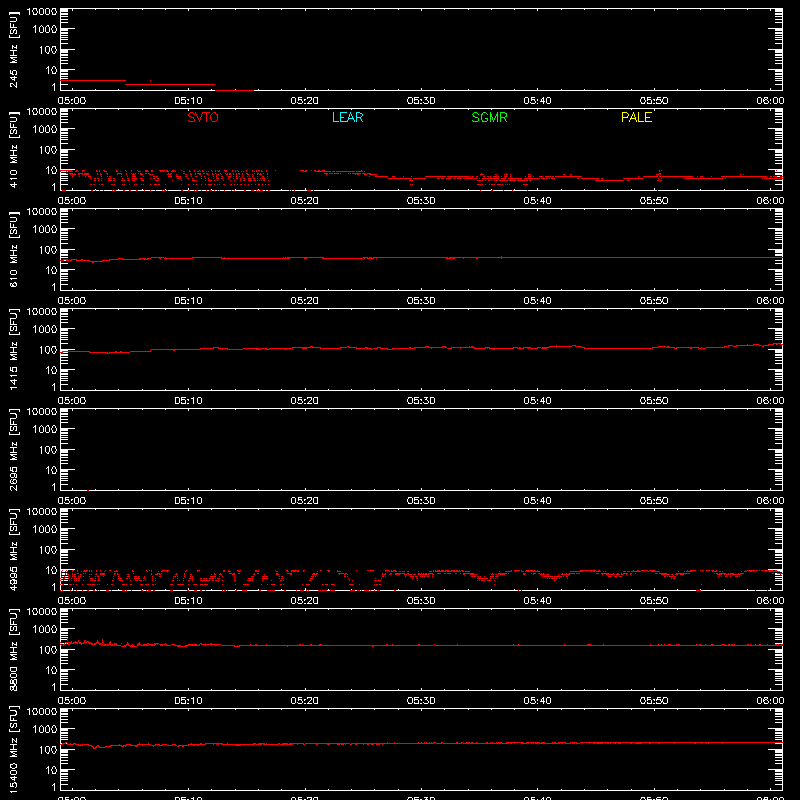Click the 05:30 time label of the 8800 MHz plot
Image resolution: width=800 pixels, height=800 pixels.
[x=421, y=701]
